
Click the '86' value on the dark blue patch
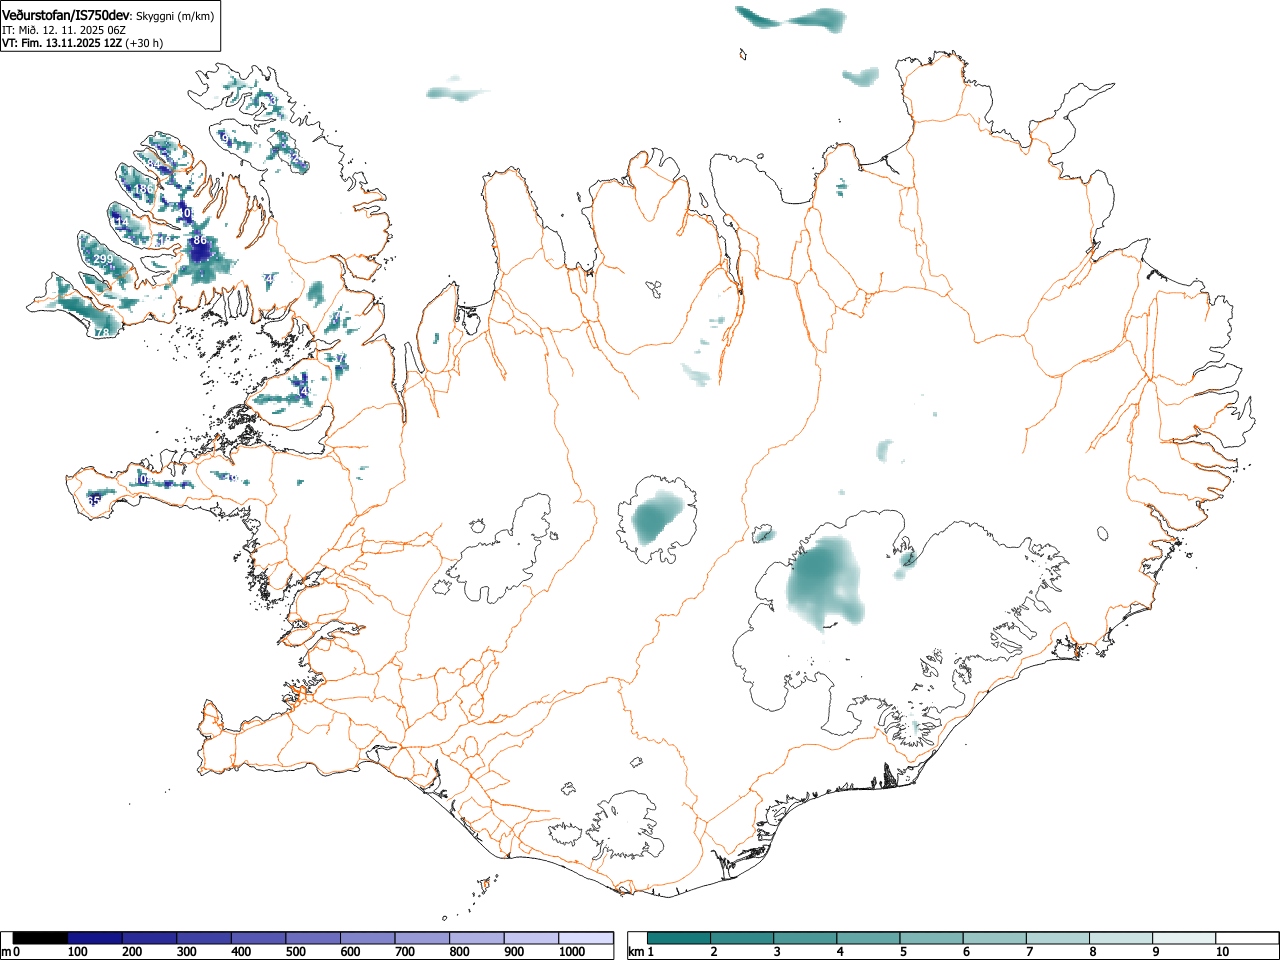click(x=200, y=240)
